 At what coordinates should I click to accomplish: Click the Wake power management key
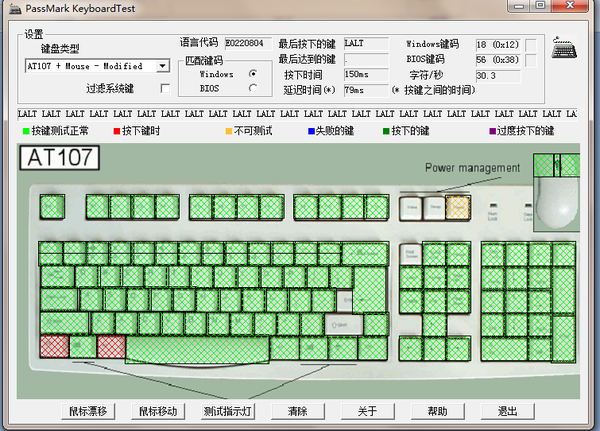(x=411, y=208)
